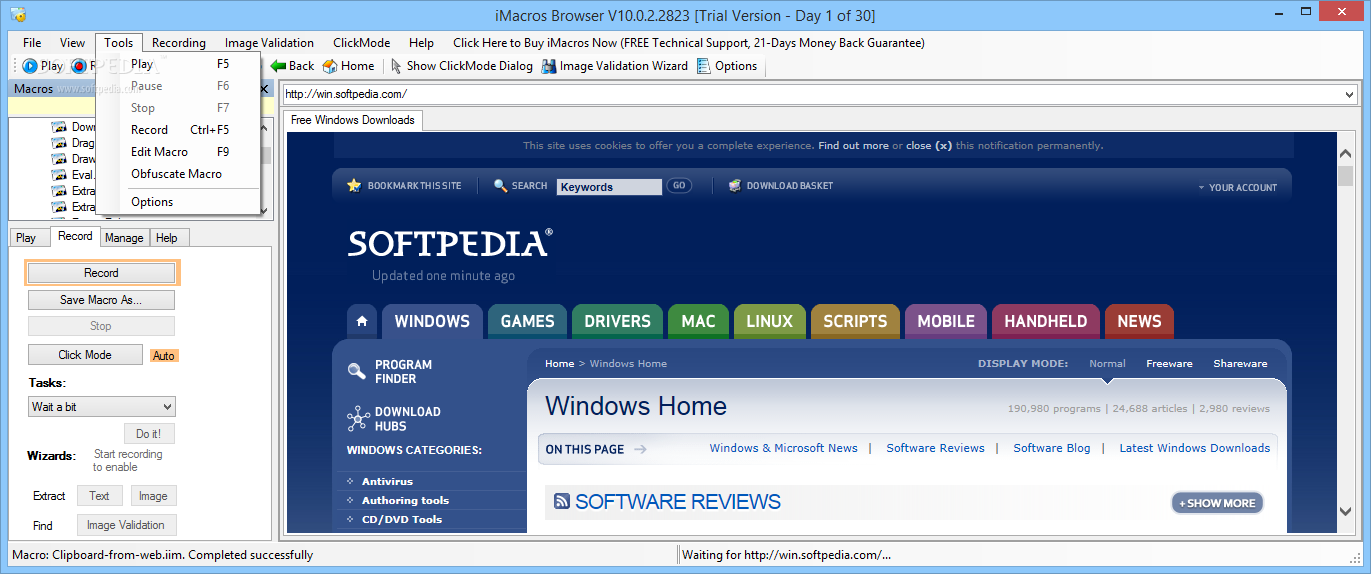Click Save Macro As... button
The image size is (1371, 574).
(101, 300)
